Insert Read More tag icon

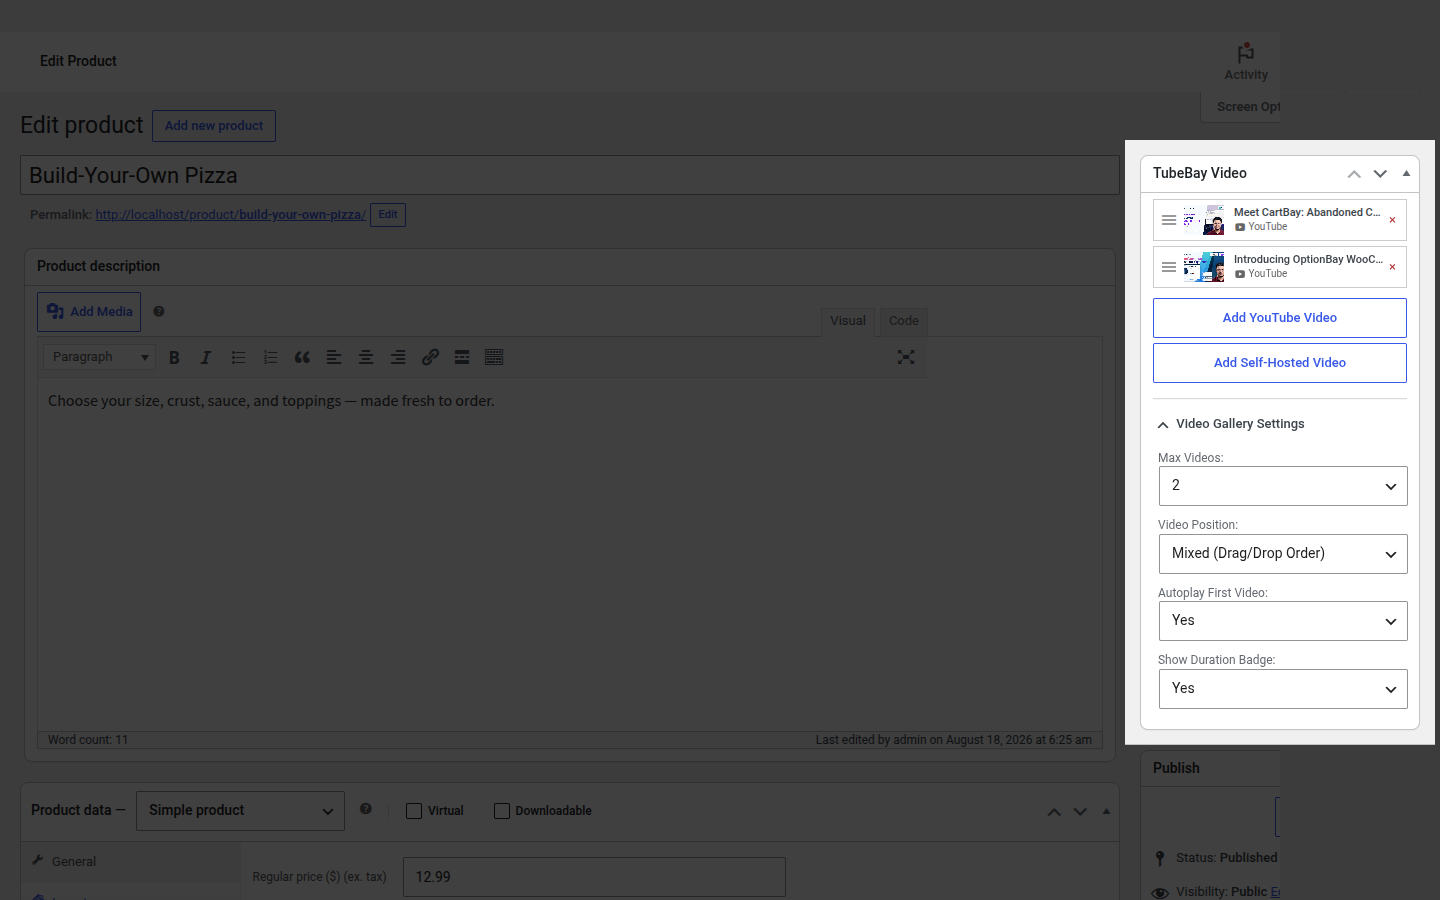462,357
